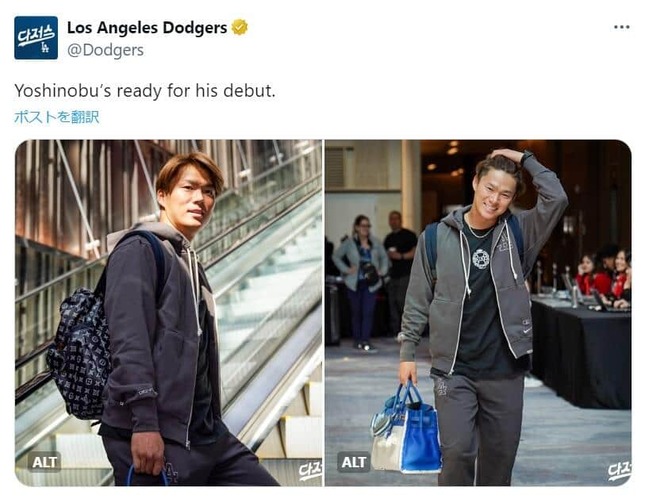Click the Dodgers watermark on right photo

tap(619, 471)
